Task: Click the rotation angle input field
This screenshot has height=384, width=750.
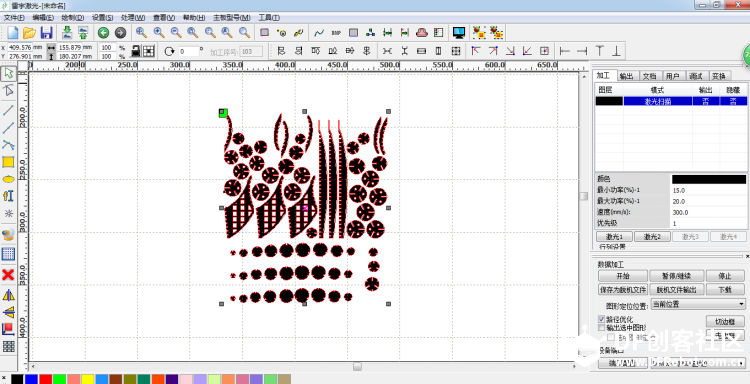Action: [188, 51]
